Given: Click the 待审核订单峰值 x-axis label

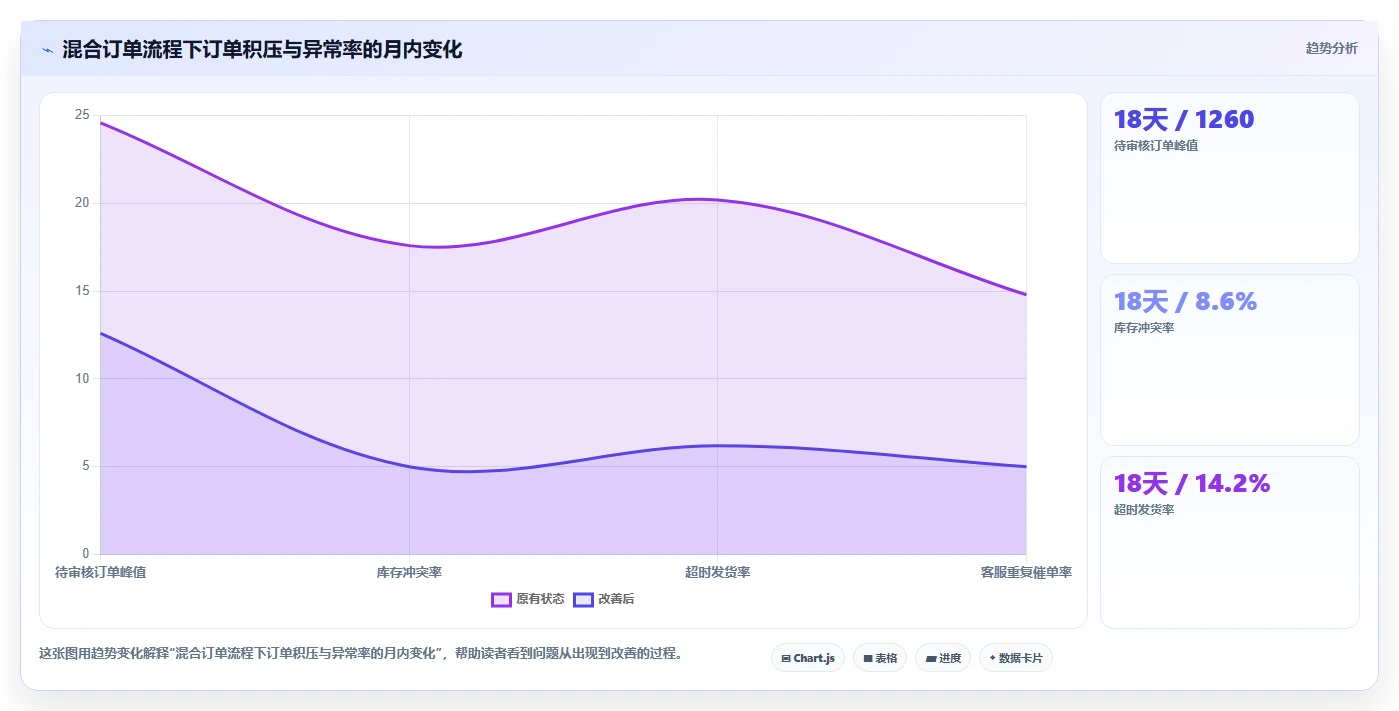Looking at the screenshot, I should [x=100, y=573].
